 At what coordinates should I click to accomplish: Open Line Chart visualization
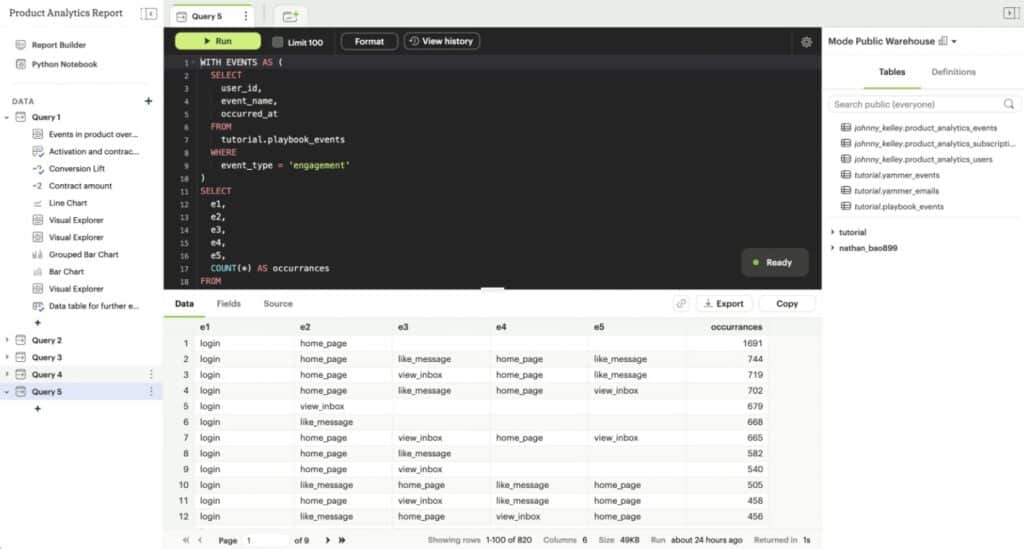click(x=67, y=203)
